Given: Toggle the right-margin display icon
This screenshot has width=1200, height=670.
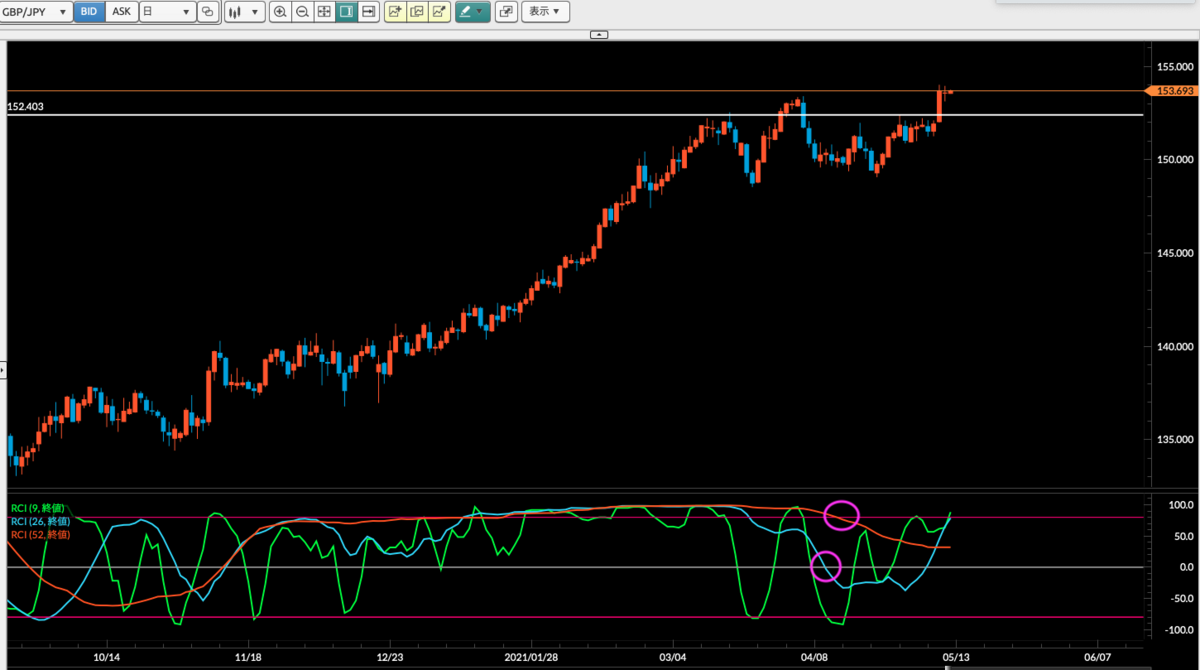Looking at the screenshot, I should 347,12.
